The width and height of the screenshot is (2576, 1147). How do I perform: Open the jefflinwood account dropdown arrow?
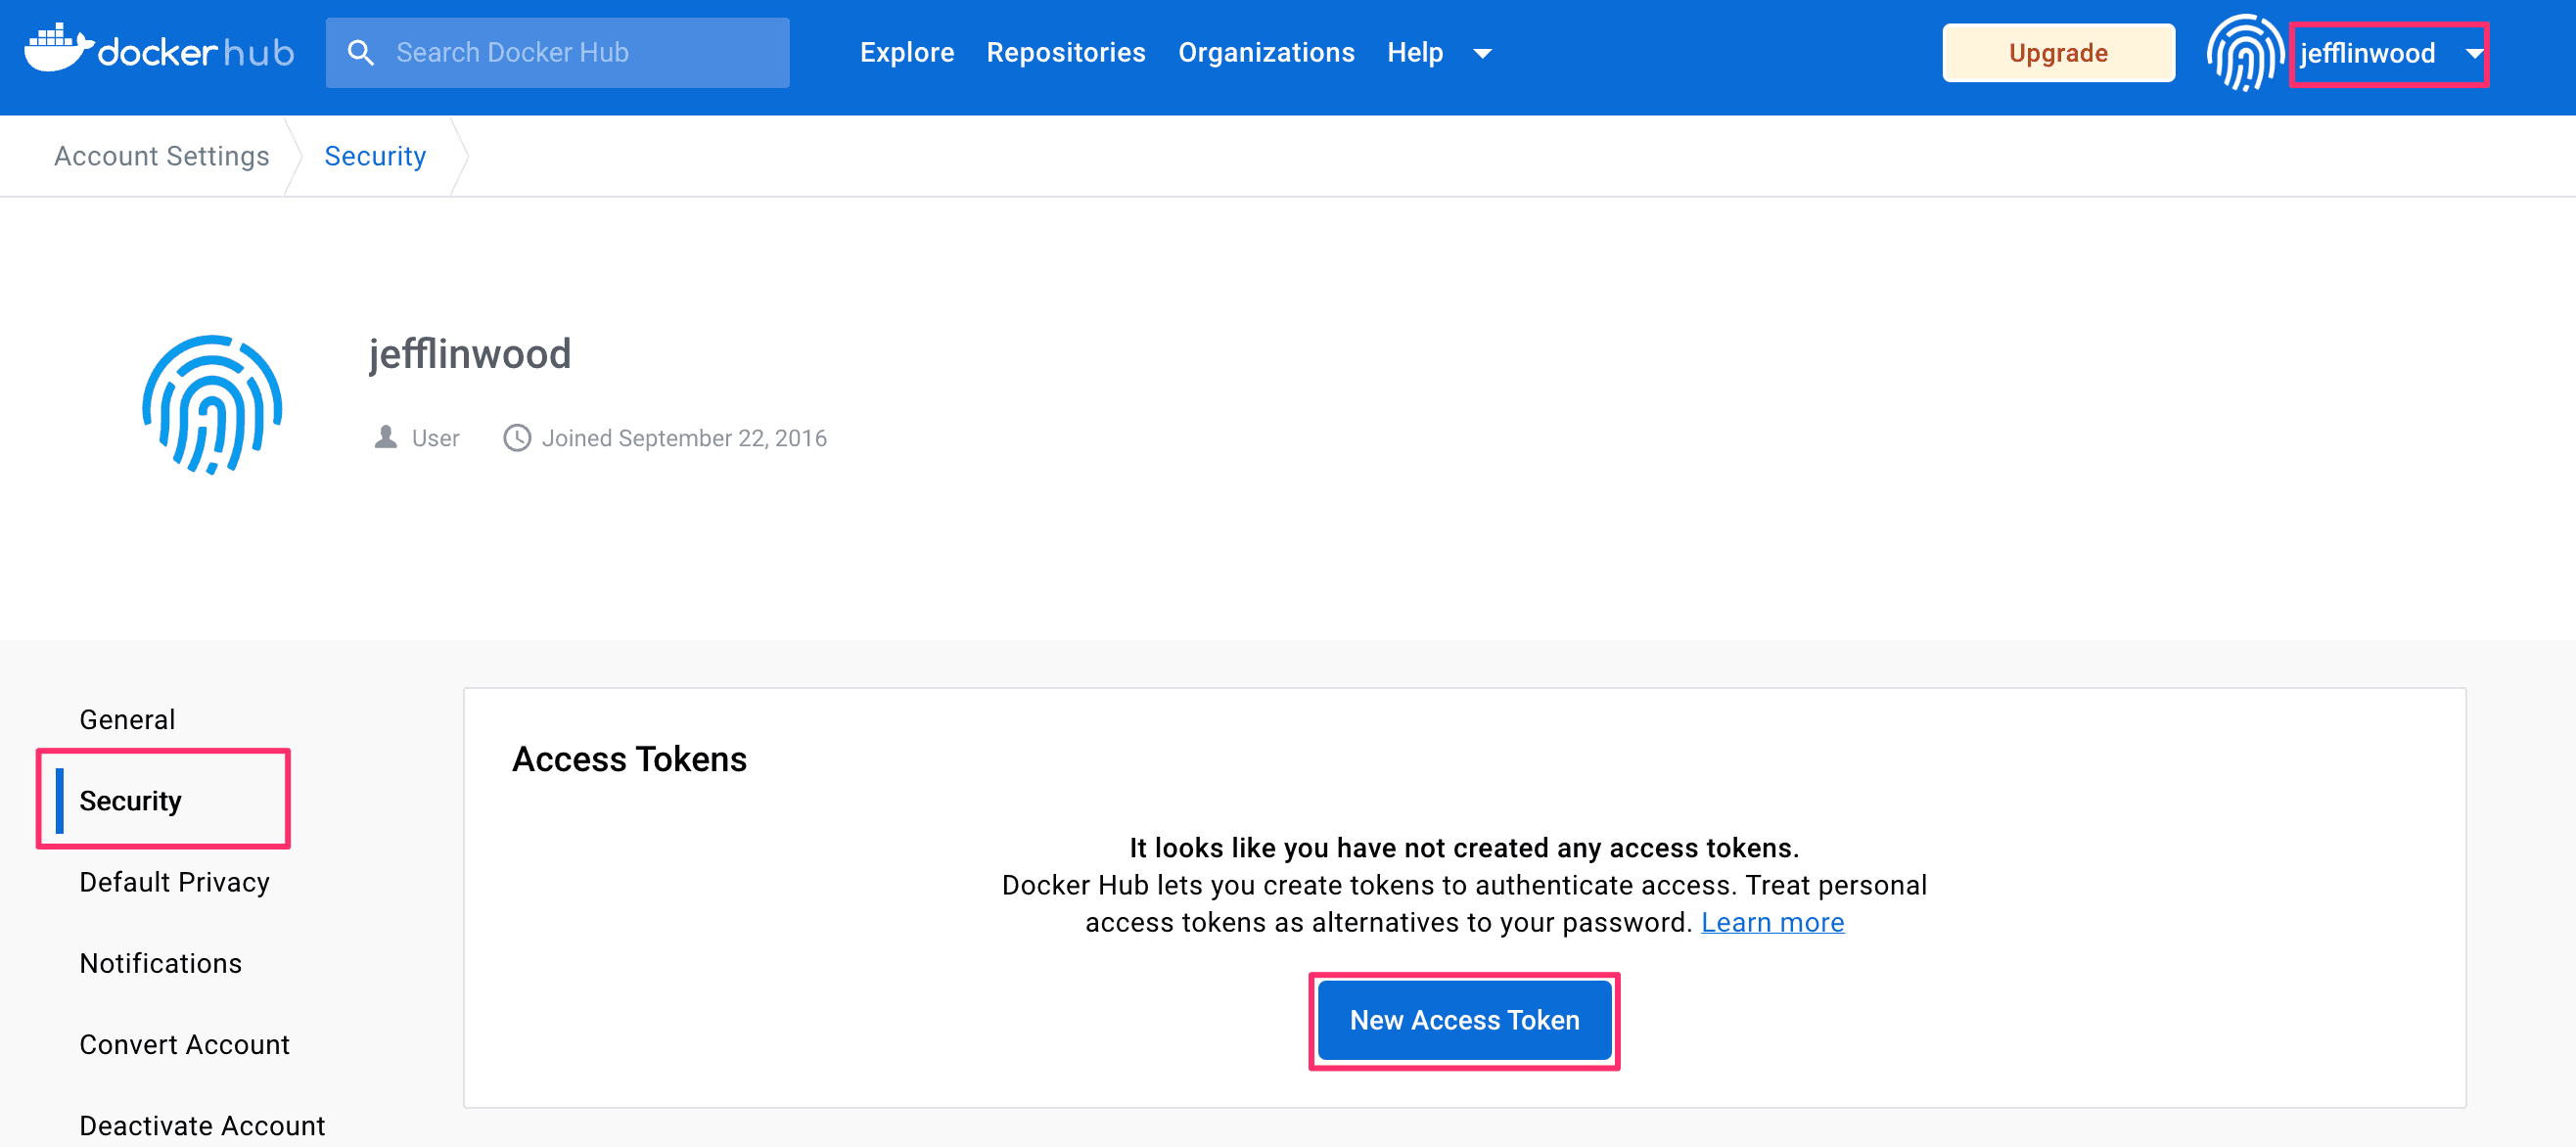point(2473,54)
